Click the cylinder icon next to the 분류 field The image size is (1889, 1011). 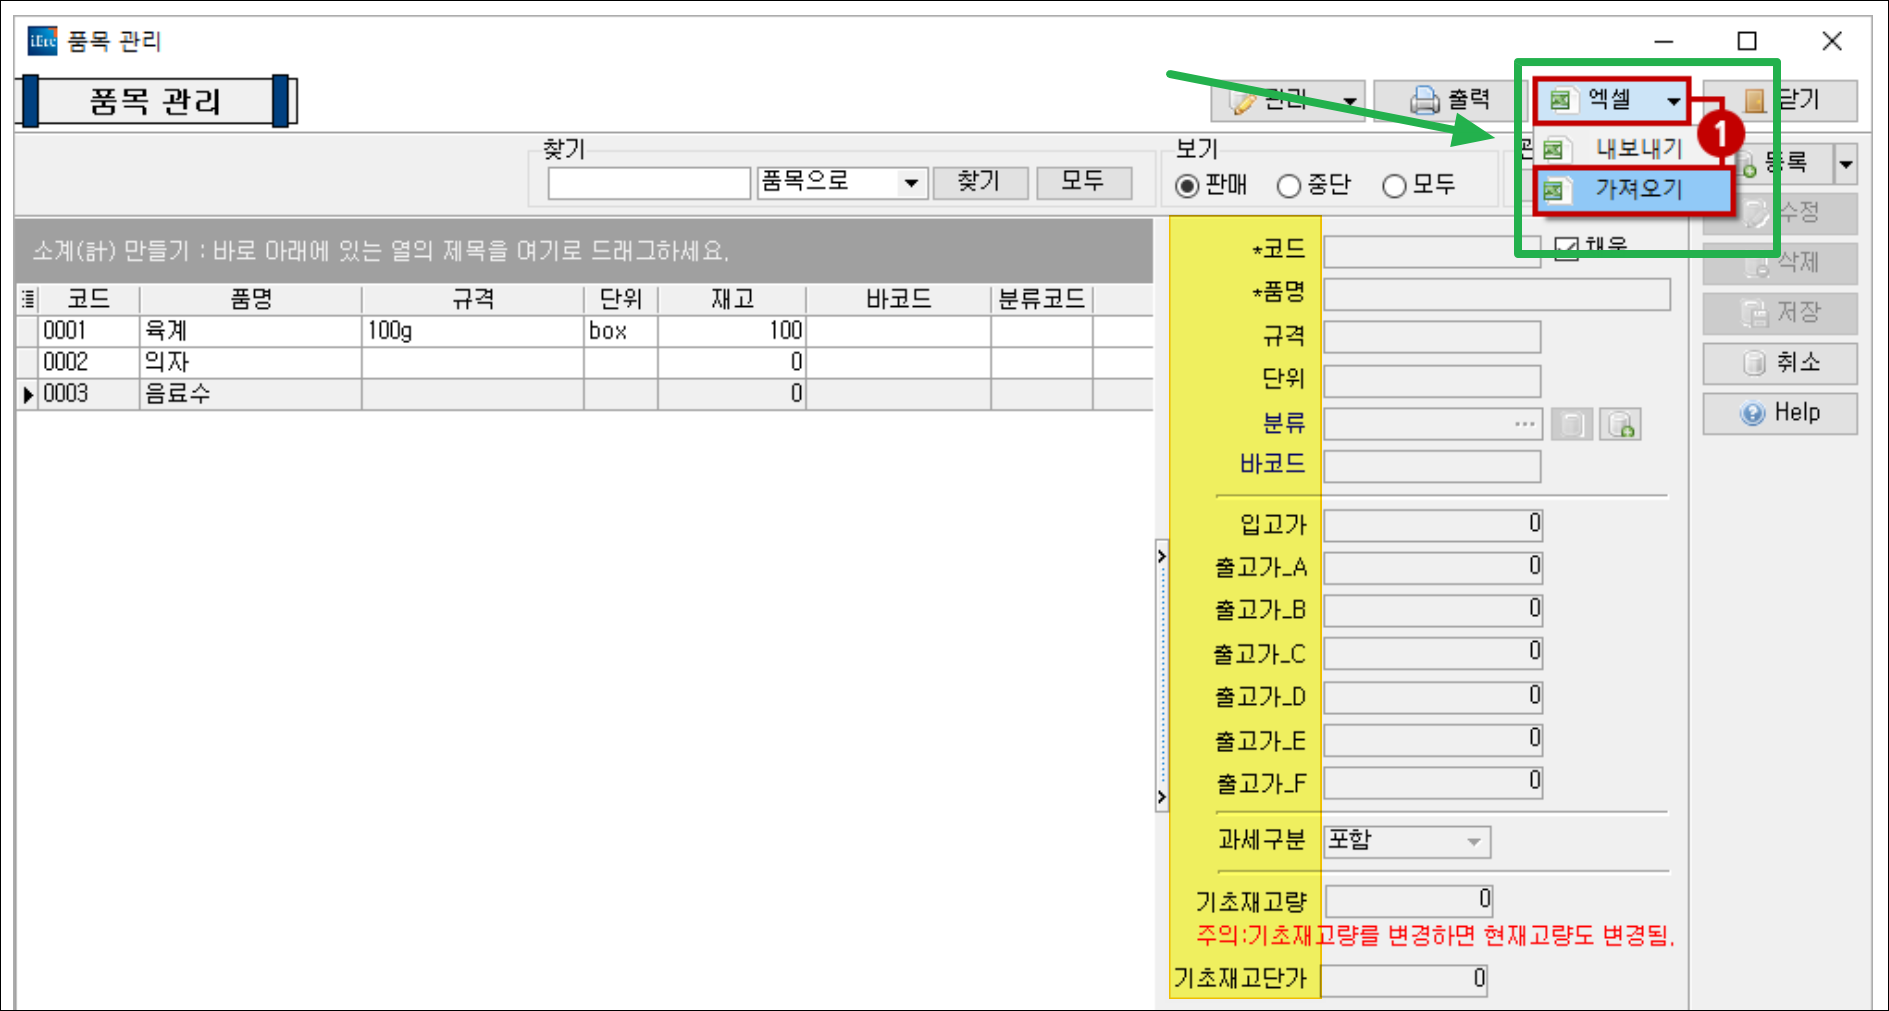click(1571, 424)
